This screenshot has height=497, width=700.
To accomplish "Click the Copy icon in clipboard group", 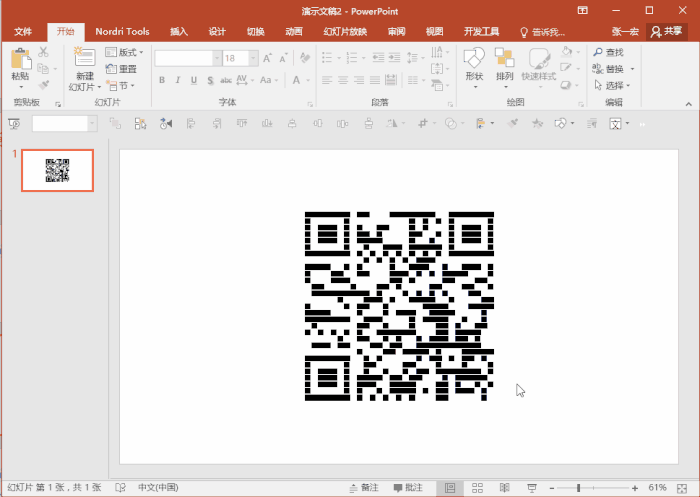I will pos(43,68).
